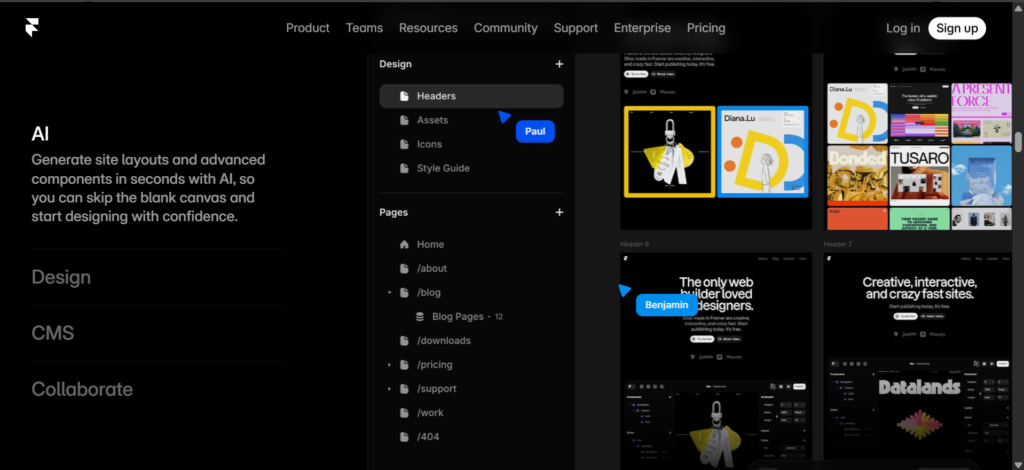Open the Bonded gold thumbnail

coord(857,174)
